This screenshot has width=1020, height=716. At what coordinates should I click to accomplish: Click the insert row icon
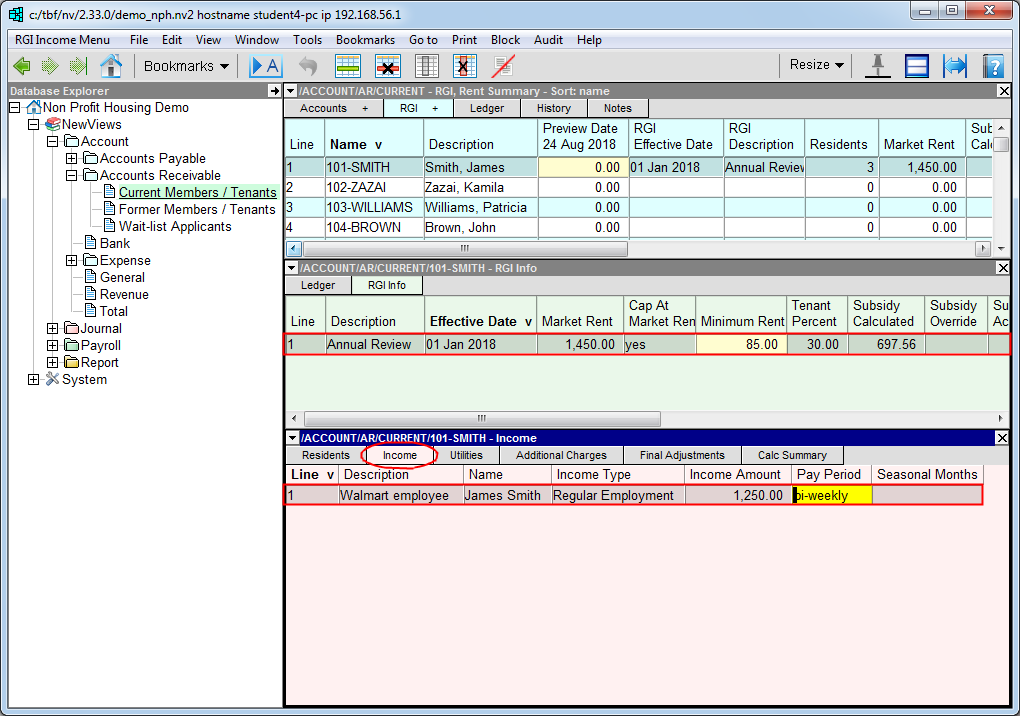click(348, 66)
